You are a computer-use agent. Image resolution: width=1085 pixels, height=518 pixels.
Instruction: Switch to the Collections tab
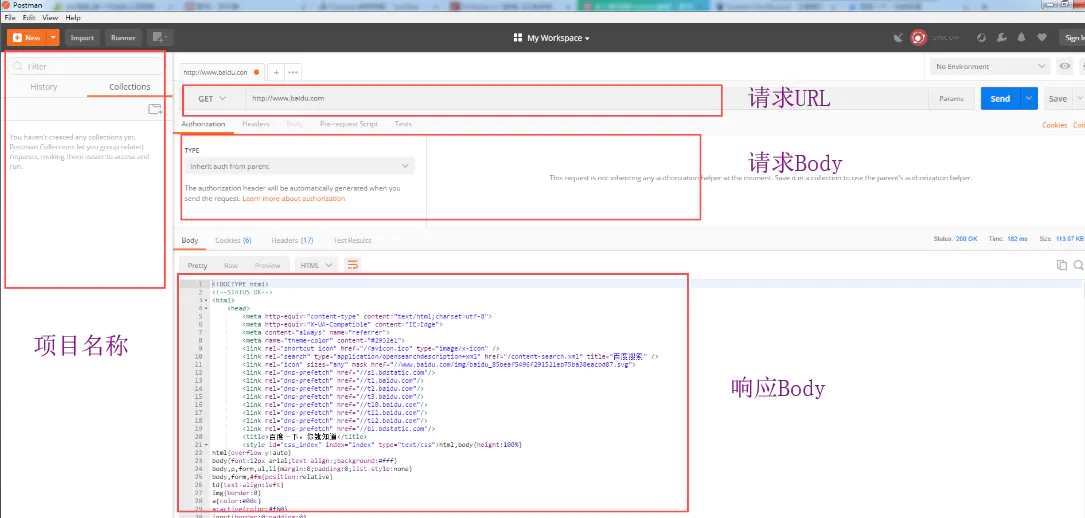129,87
